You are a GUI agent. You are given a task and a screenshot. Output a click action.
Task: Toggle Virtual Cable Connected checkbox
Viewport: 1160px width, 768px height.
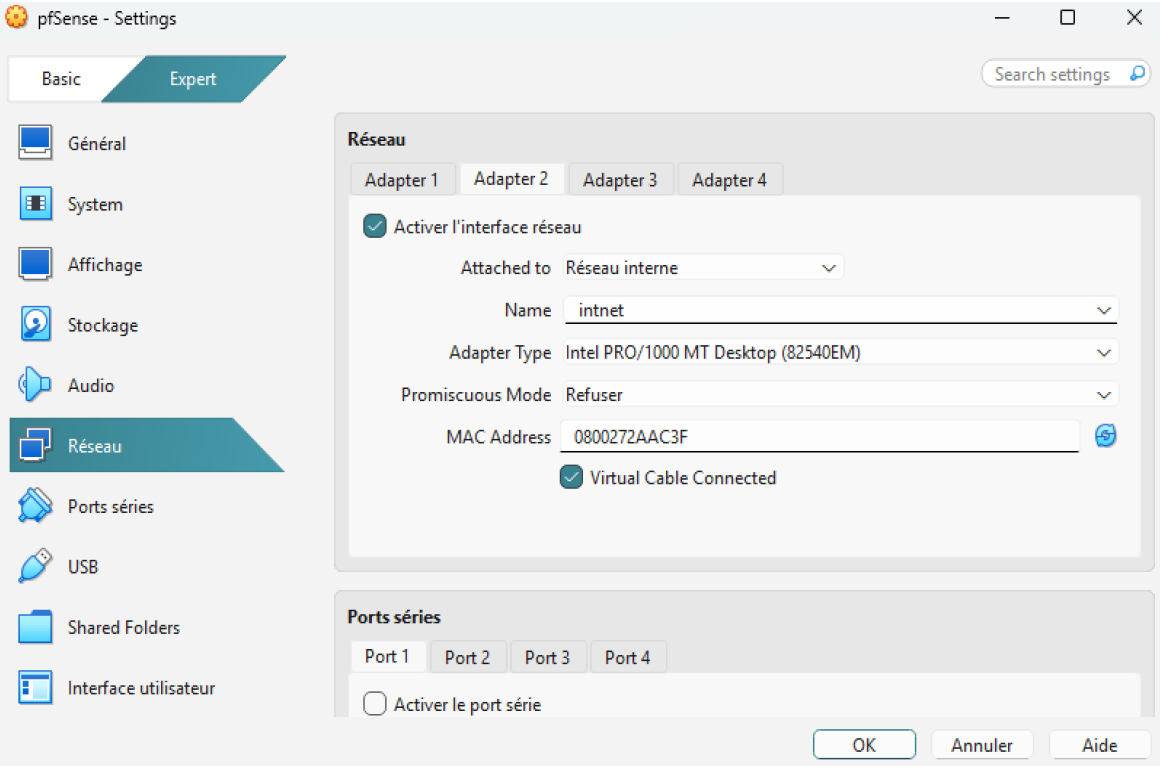click(x=571, y=477)
